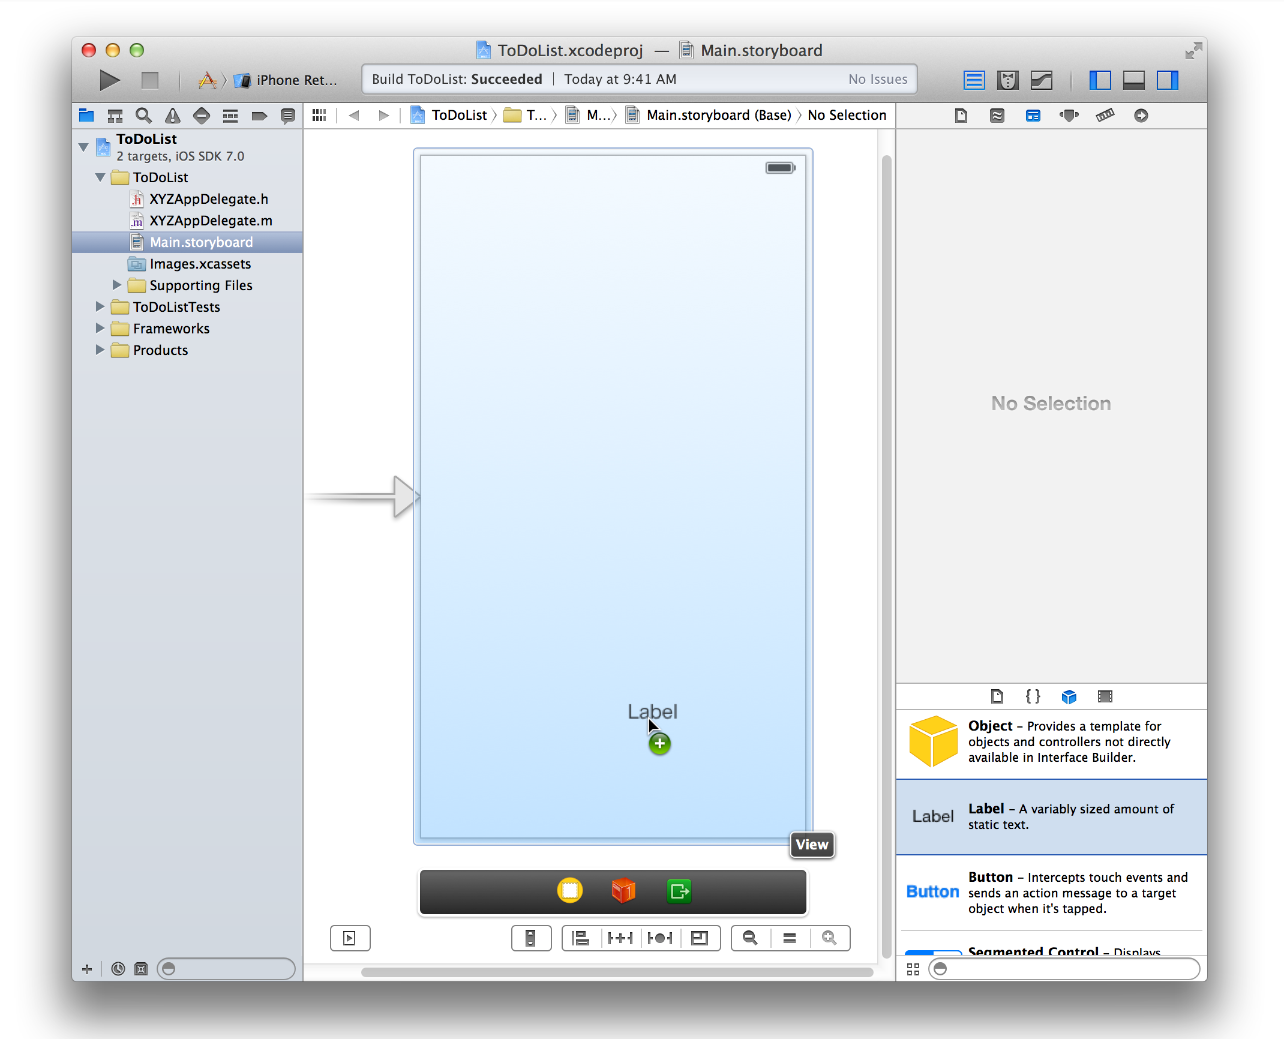Select the View Controller icon in scene dock
The height and width of the screenshot is (1039, 1284).
point(570,890)
